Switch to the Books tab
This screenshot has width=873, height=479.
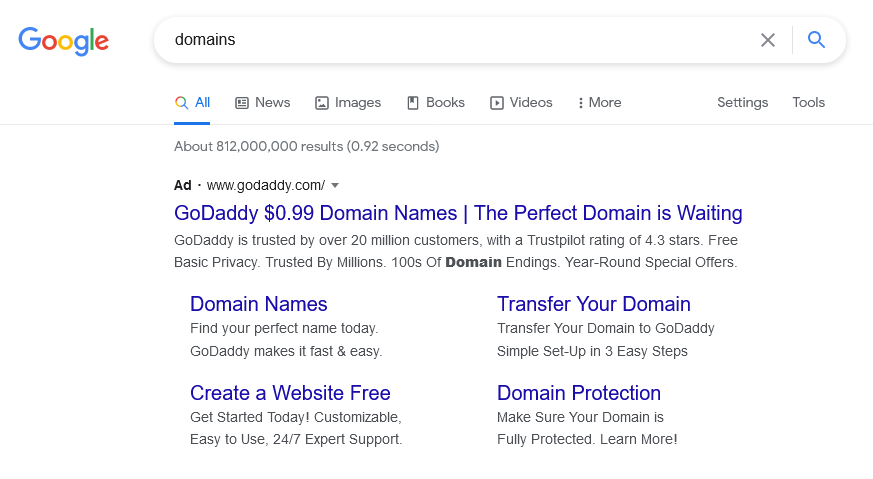436,102
